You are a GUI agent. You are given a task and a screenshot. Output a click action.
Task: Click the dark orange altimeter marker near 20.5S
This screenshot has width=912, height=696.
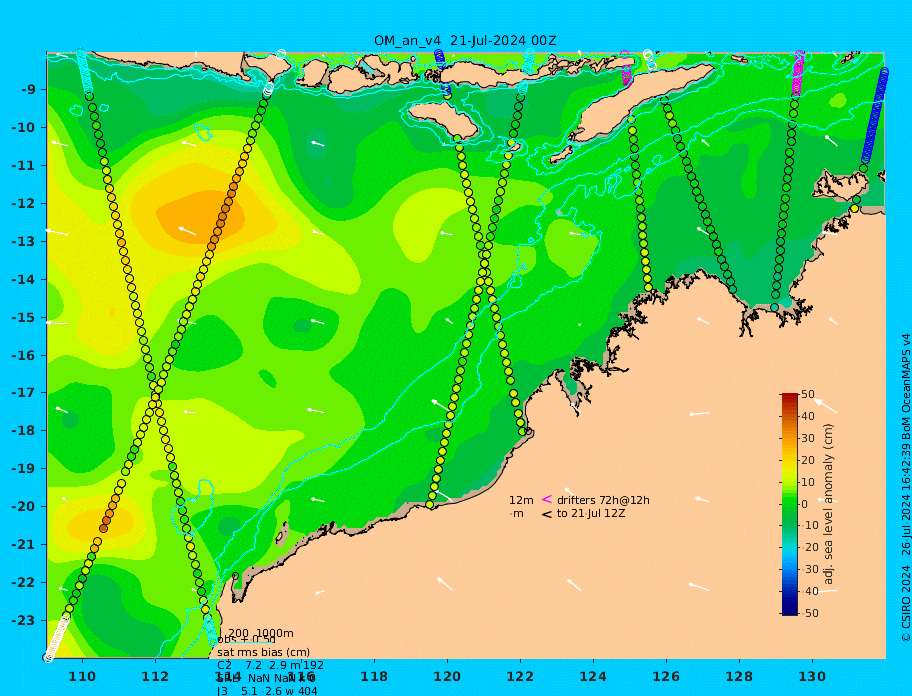(x=104, y=528)
